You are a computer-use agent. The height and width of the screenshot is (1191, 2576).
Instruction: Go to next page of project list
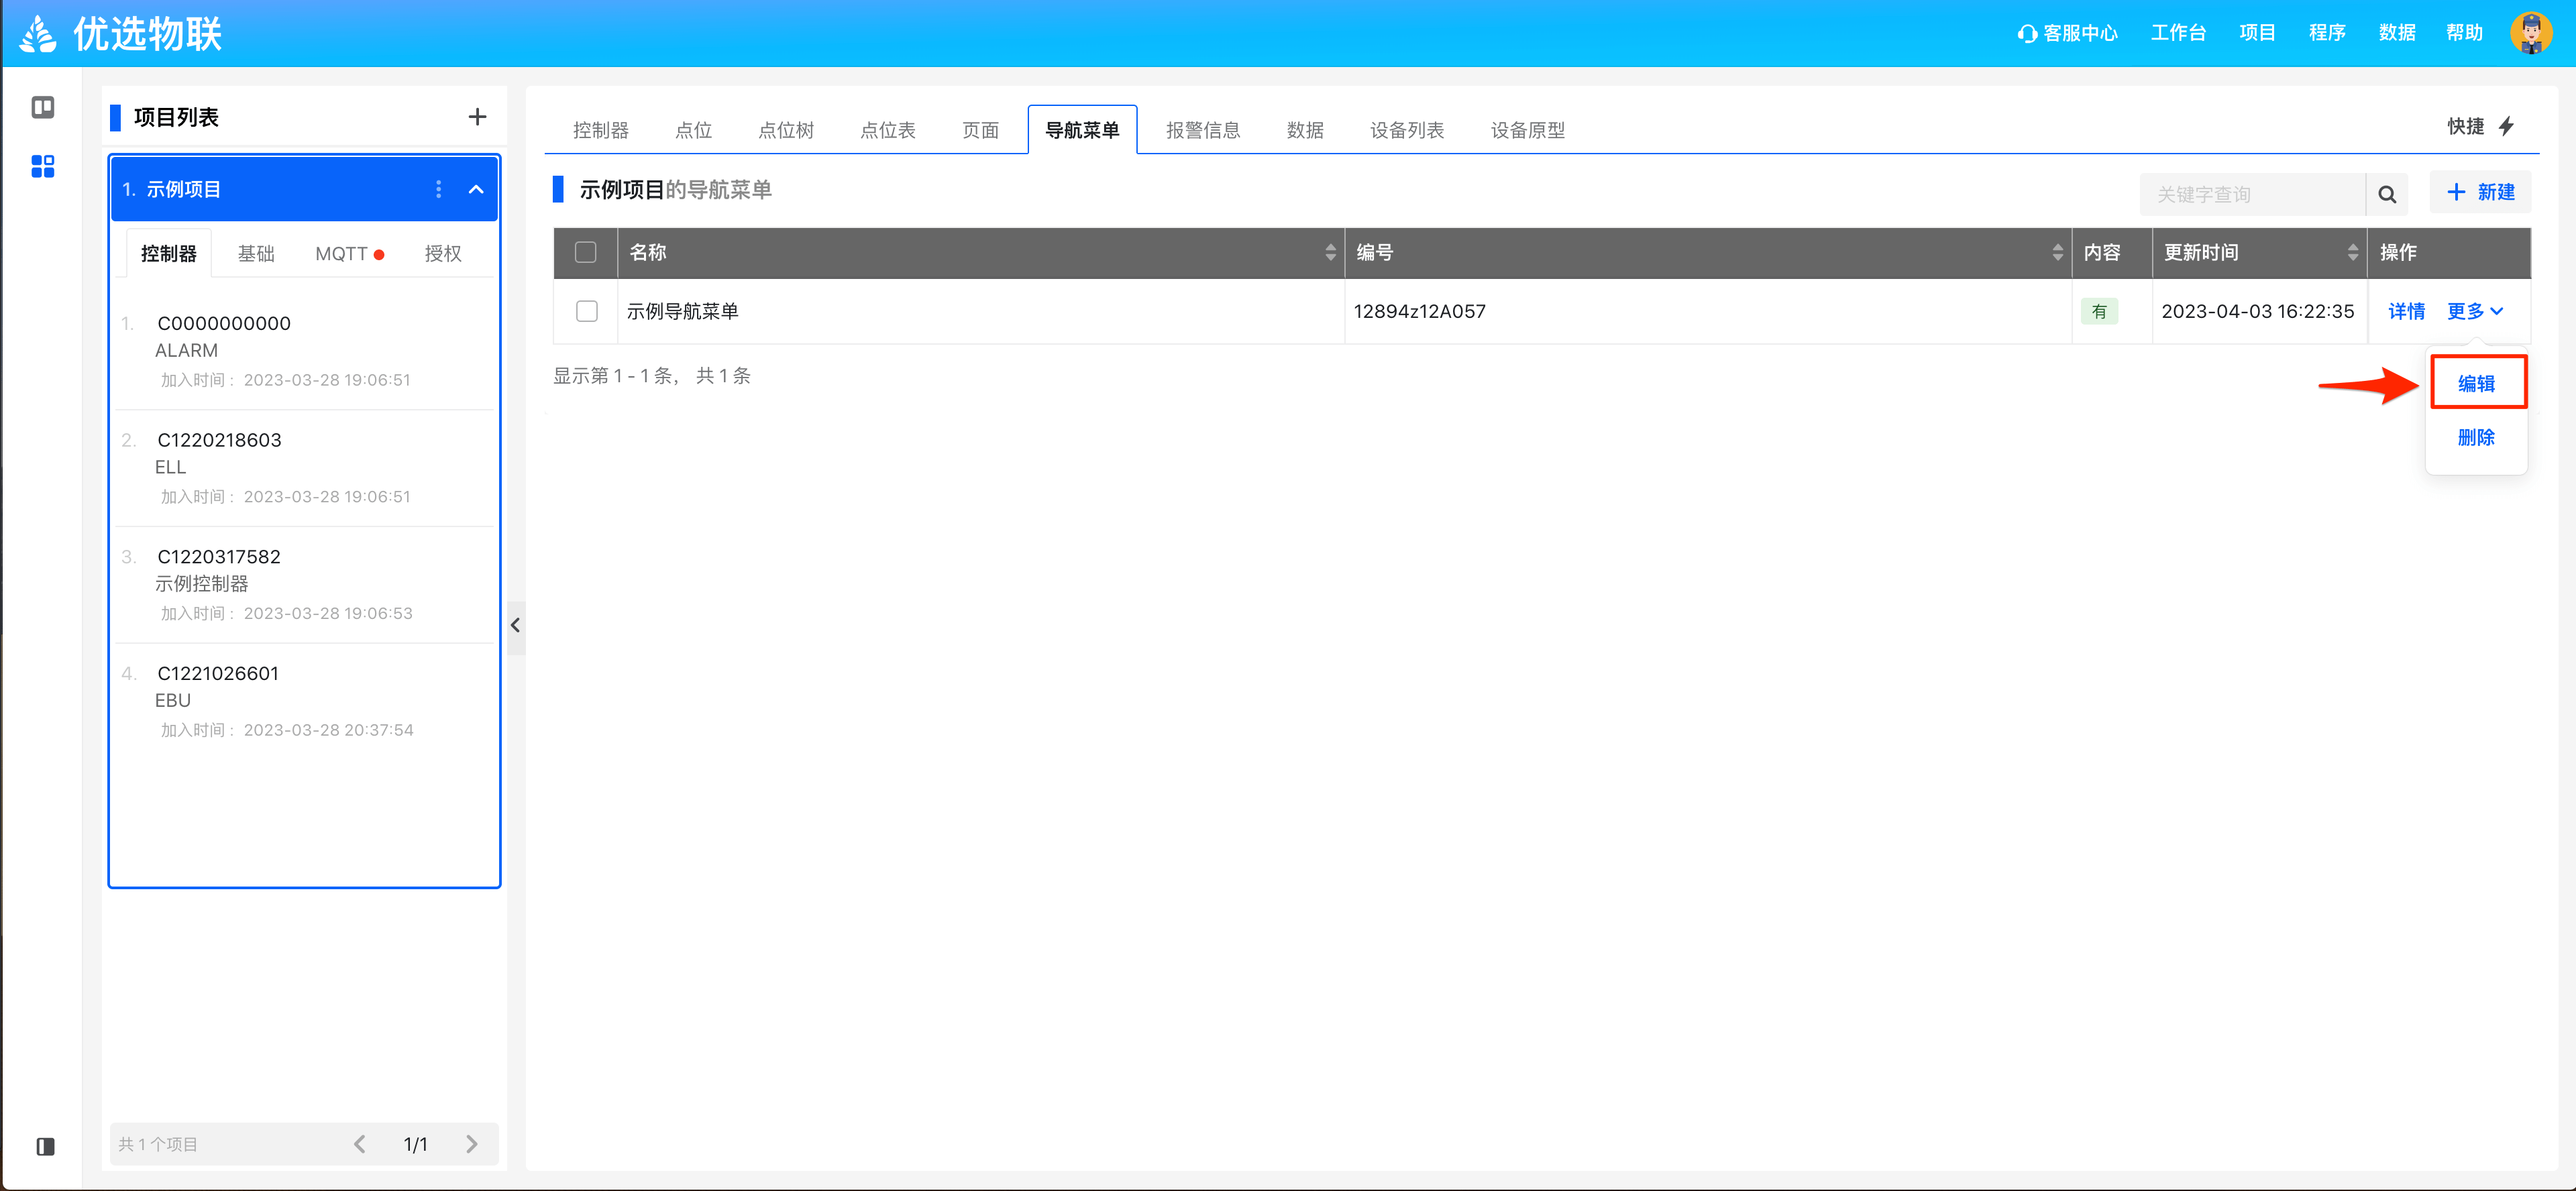click(472, 1144)
